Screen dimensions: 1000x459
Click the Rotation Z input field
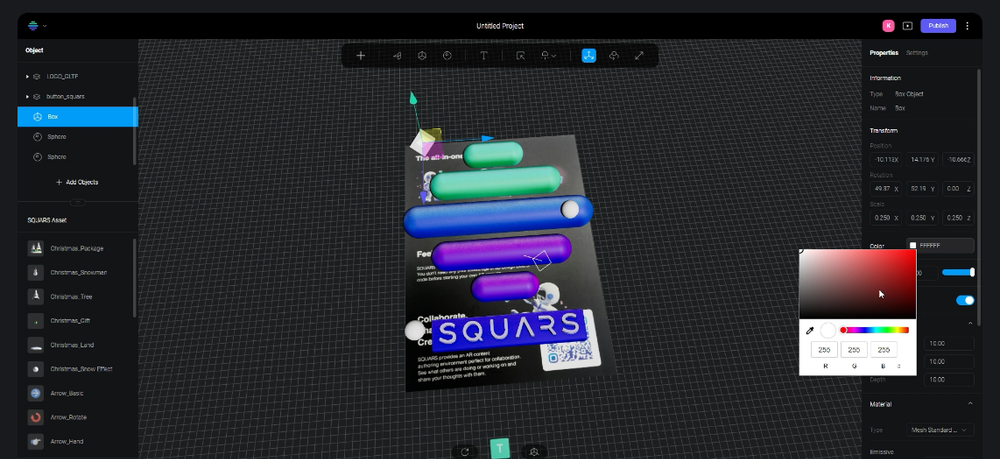tap(958, 189)
